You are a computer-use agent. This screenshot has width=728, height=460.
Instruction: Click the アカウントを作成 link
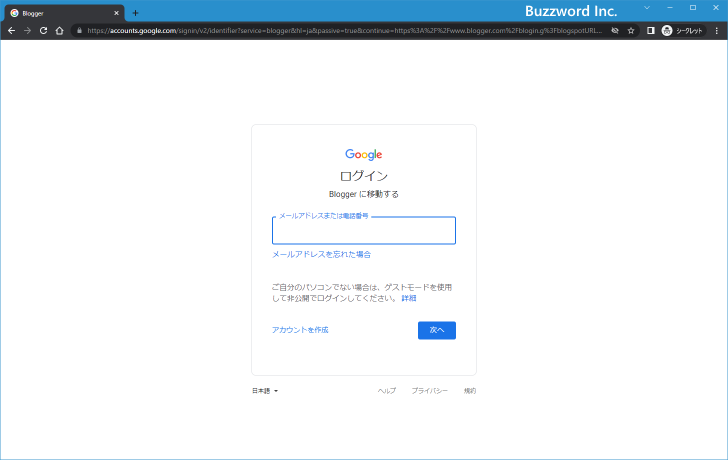click(300, 330)
